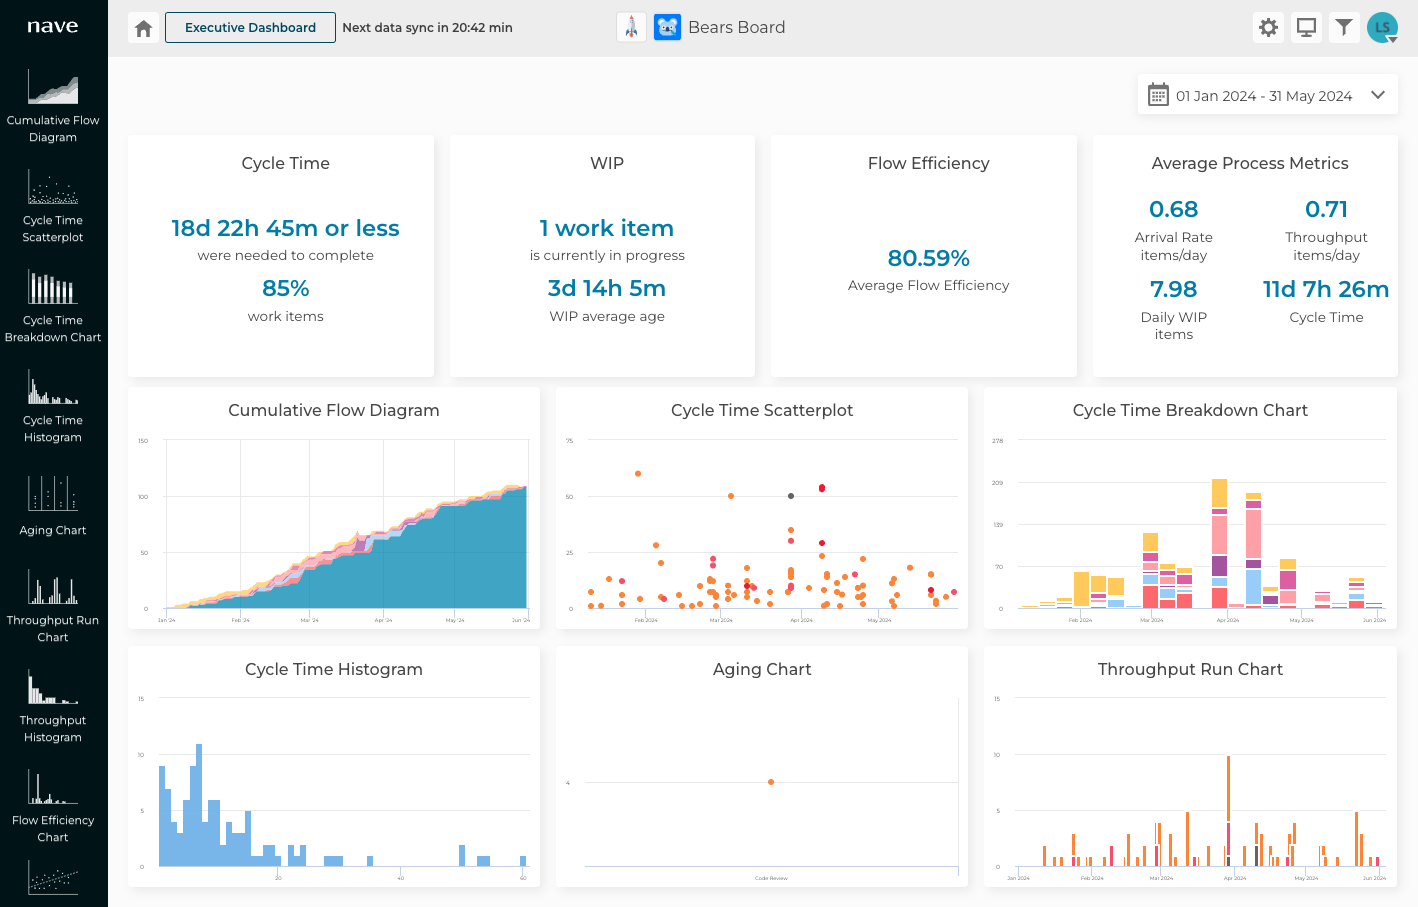The image size is (1418, 907).
Task: Open the dashboard settings gear
Action: click(1268, 27)
